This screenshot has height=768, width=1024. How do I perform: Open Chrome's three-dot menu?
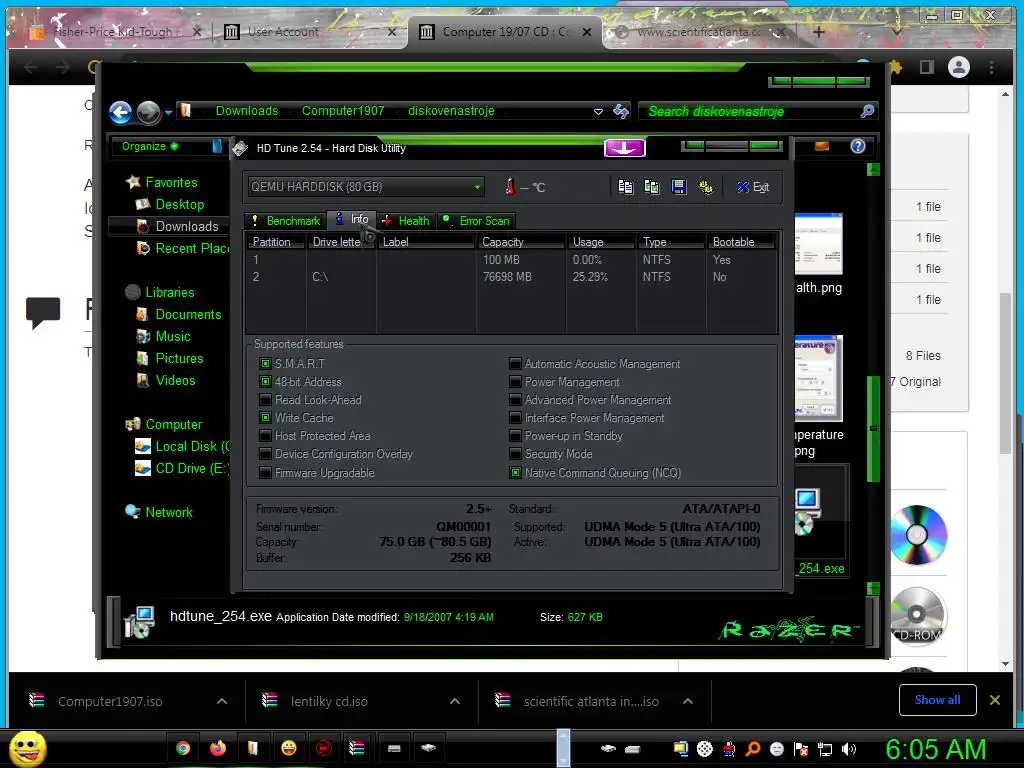(x=991, y=67)
